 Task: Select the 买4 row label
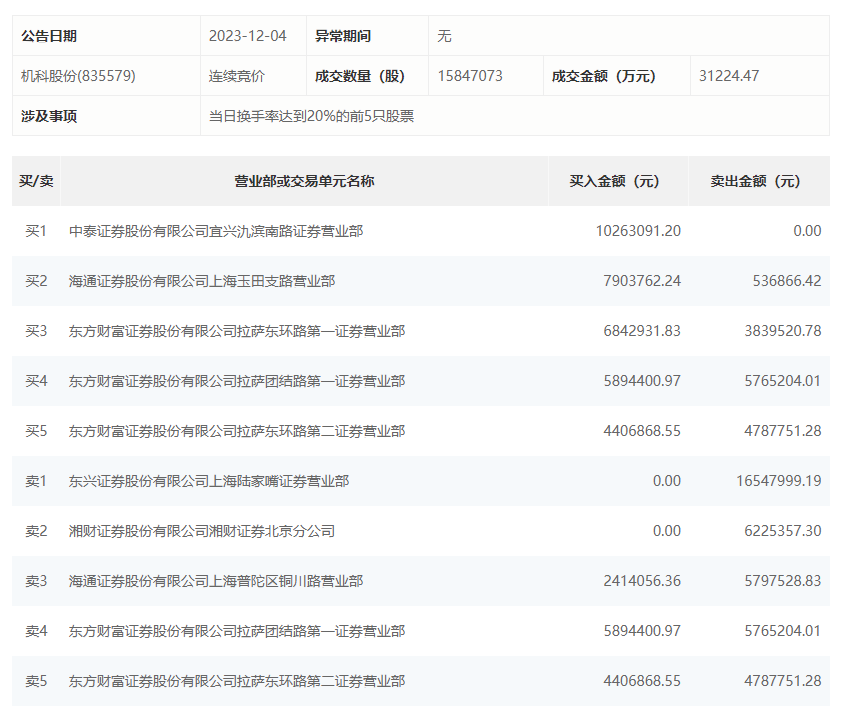(x=36, y=381)
